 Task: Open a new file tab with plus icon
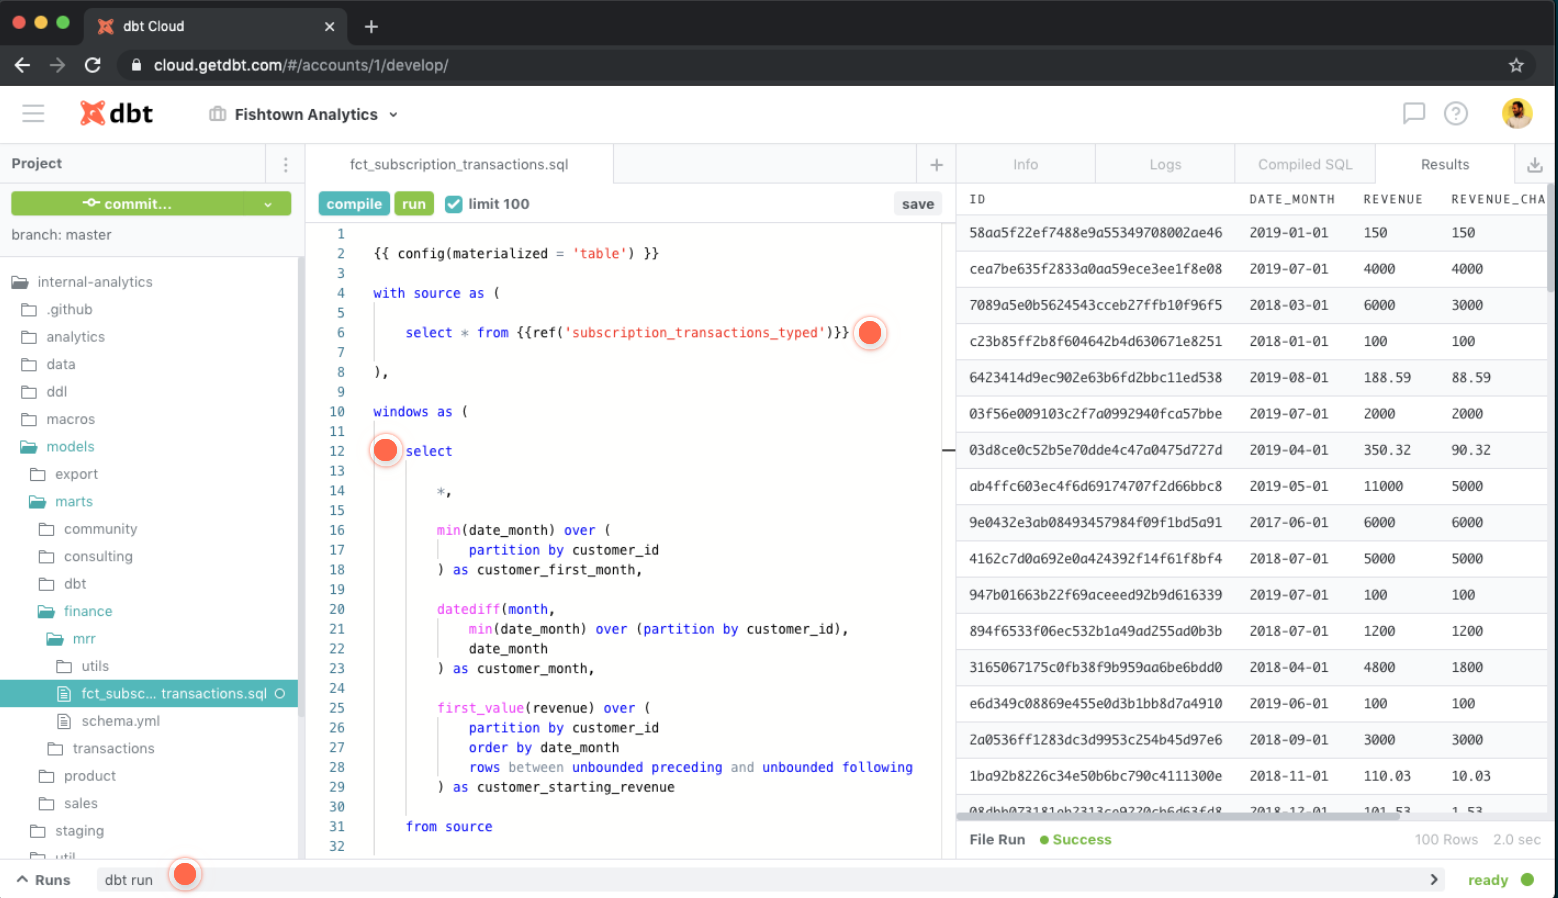tap(936, 165)
